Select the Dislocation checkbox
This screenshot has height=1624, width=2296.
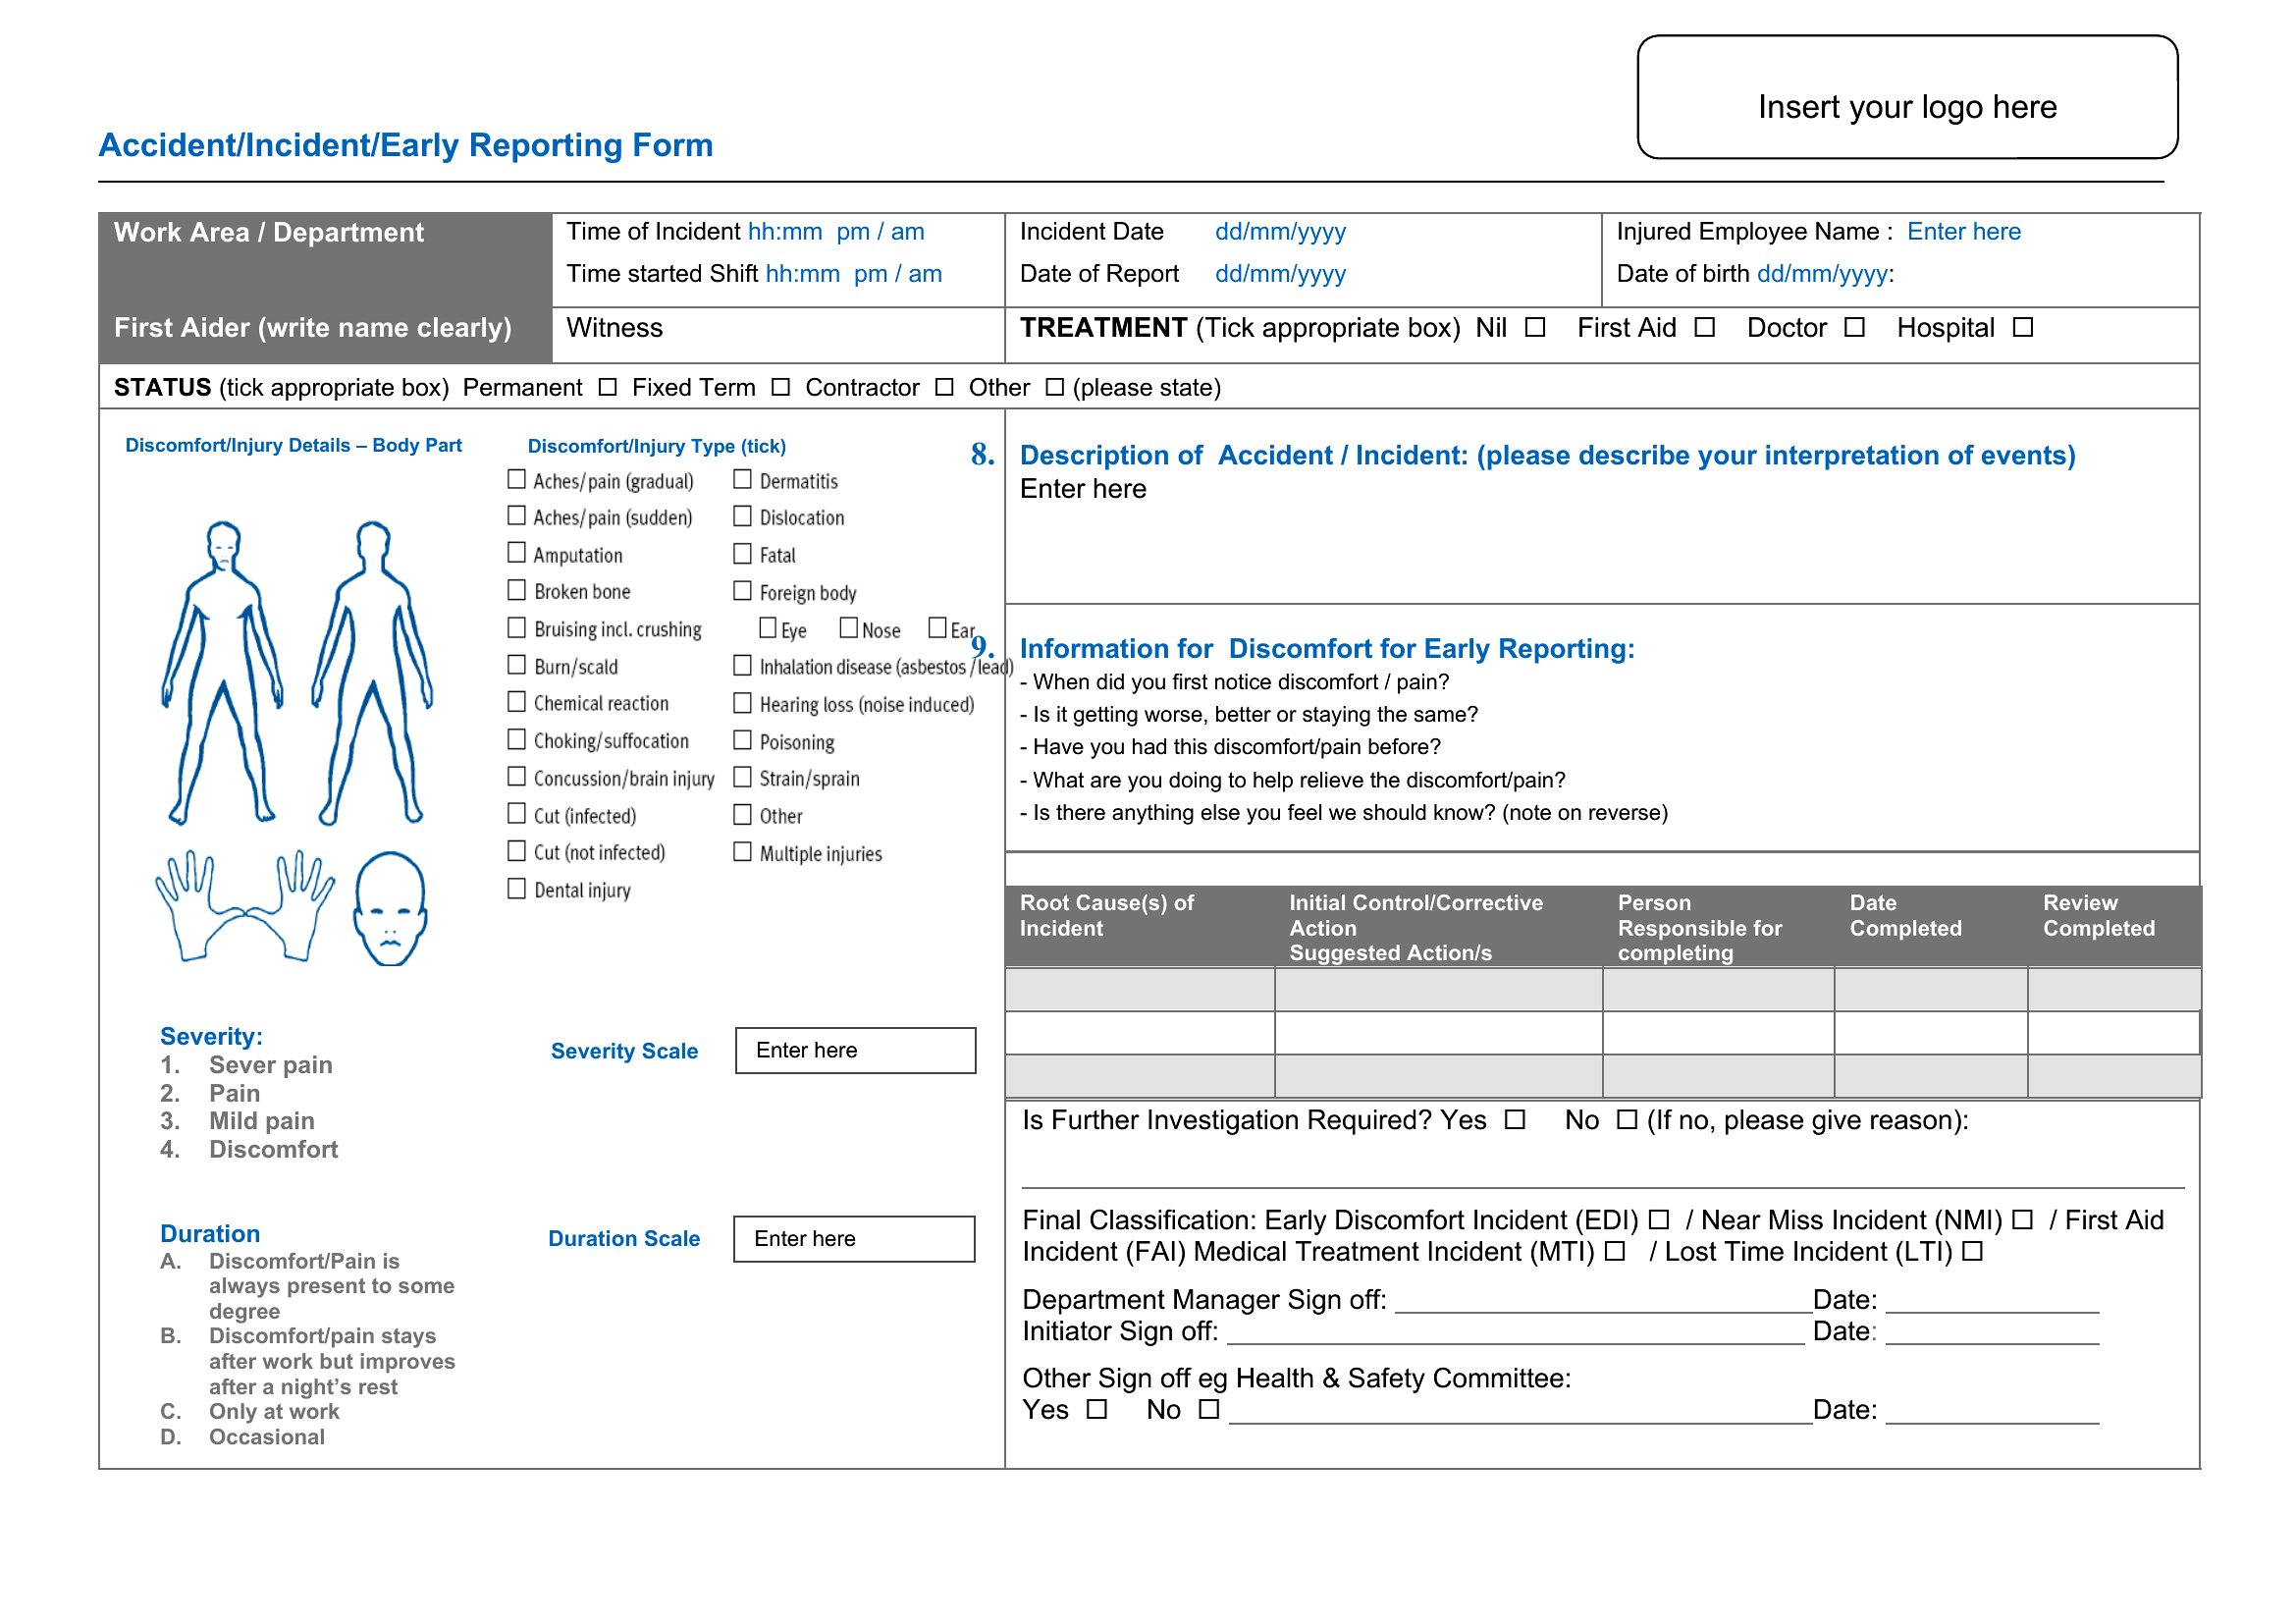pyautogui.click(x=743, y=516)
